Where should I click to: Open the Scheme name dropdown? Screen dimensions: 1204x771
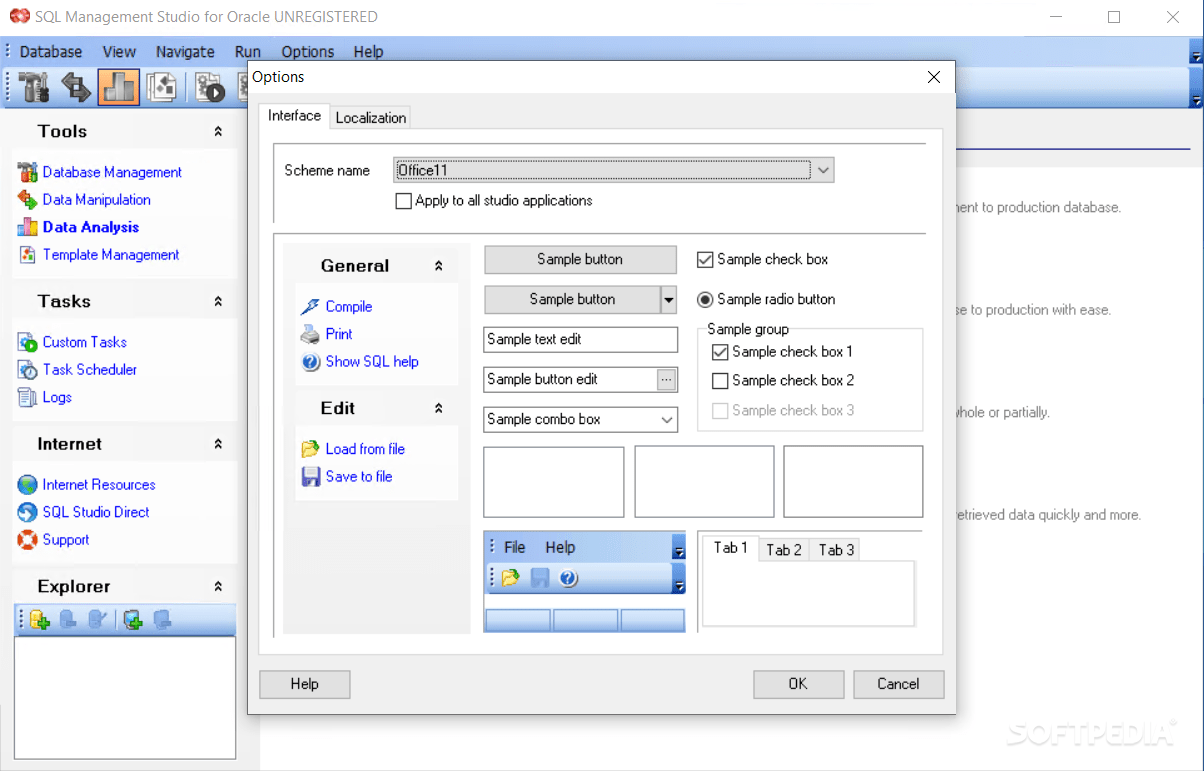(822, 169)
